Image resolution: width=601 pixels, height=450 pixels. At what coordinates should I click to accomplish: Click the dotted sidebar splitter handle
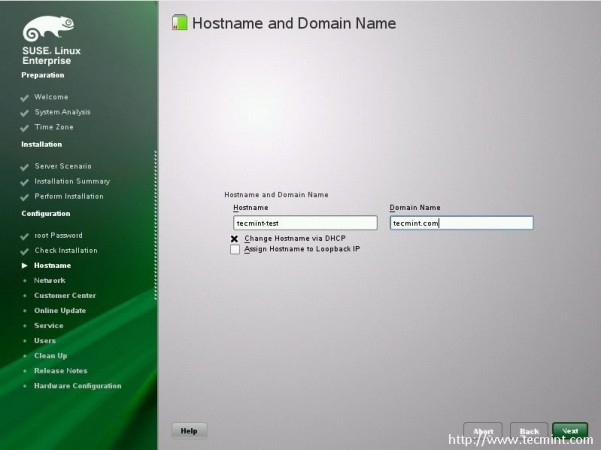(155, 225)
